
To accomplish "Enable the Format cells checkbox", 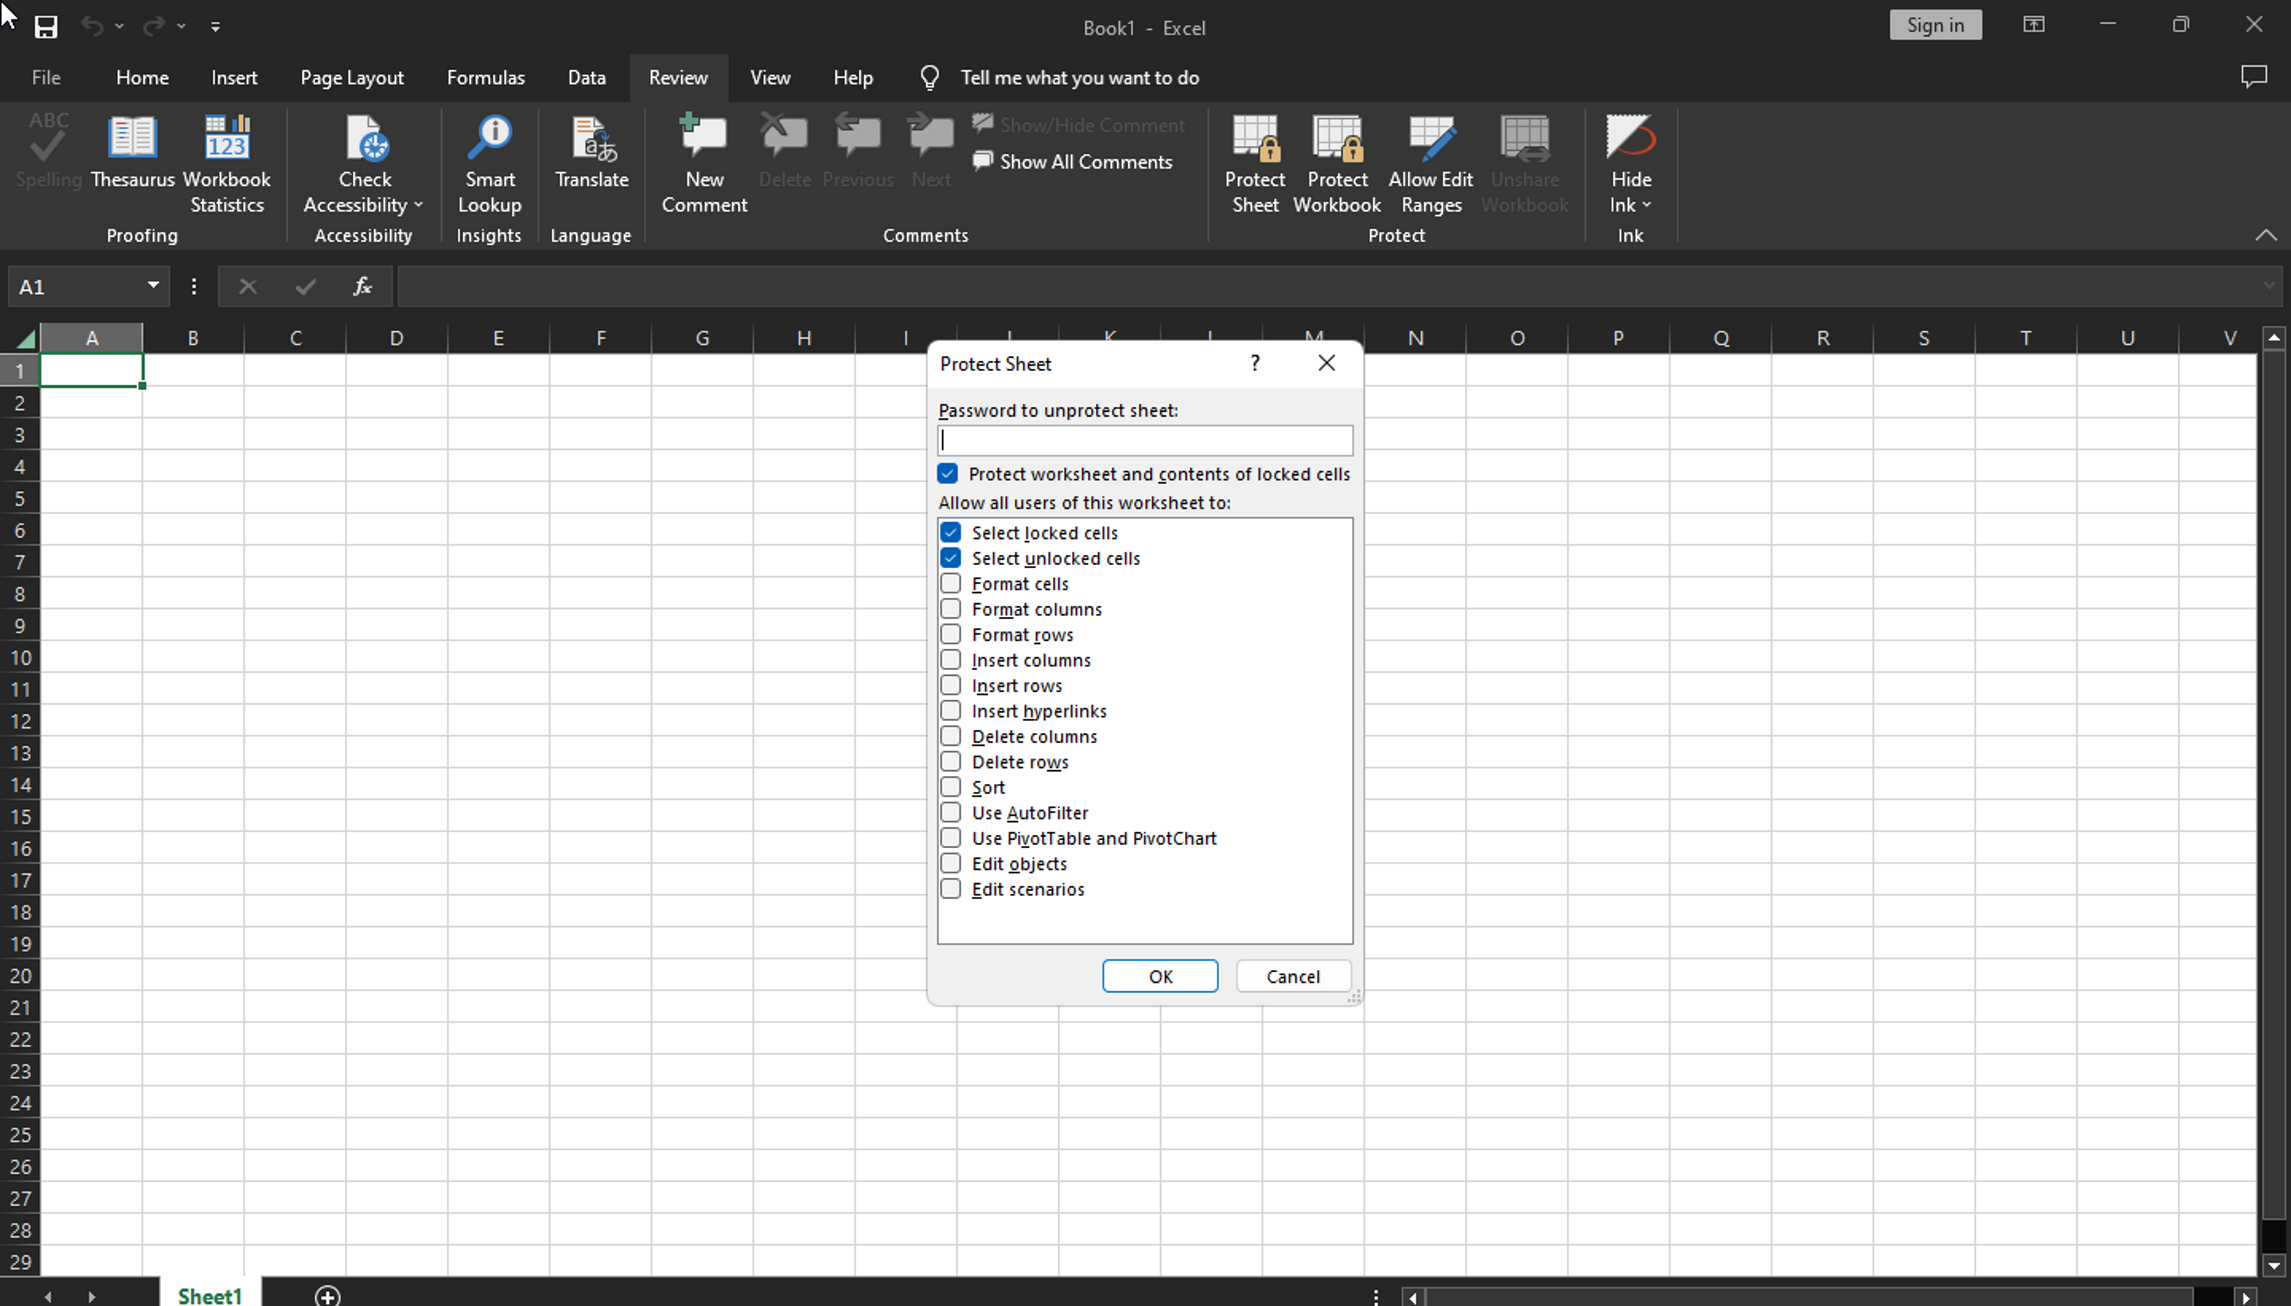I will [950, 584].
